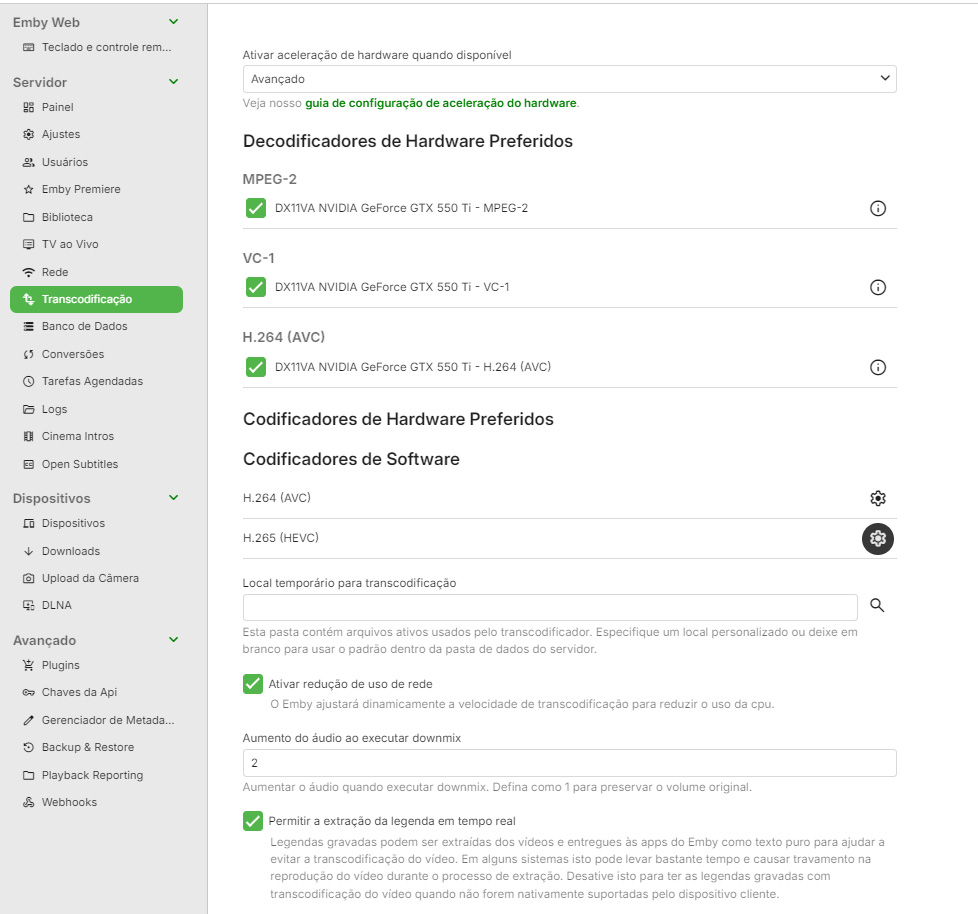
Task: Open settings gear for H.264 (AVC) encoder
Action: (x=878, y=498)
